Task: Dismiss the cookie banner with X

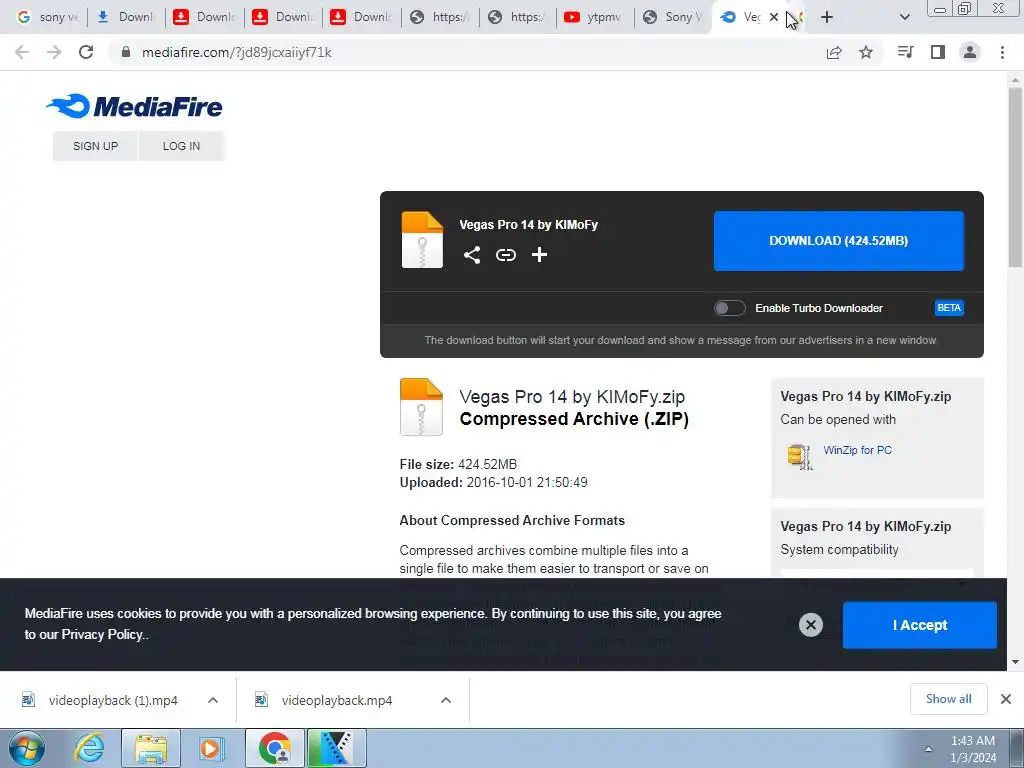Action: point(810,625)
